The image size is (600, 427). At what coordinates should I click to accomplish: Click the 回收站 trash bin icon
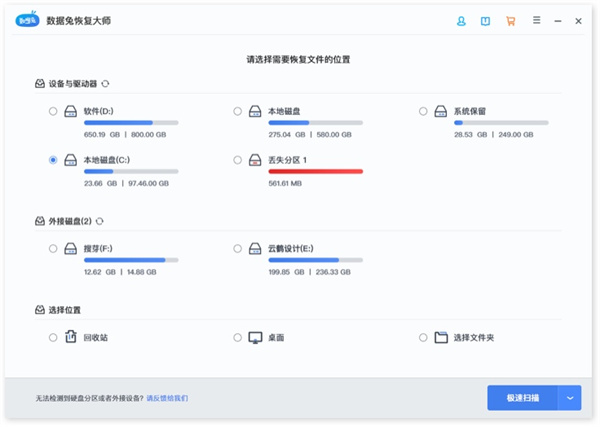[71, 337]
